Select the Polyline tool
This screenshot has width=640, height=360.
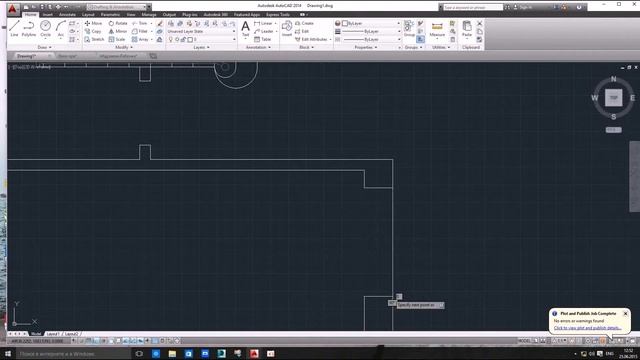tap(29, 29)
